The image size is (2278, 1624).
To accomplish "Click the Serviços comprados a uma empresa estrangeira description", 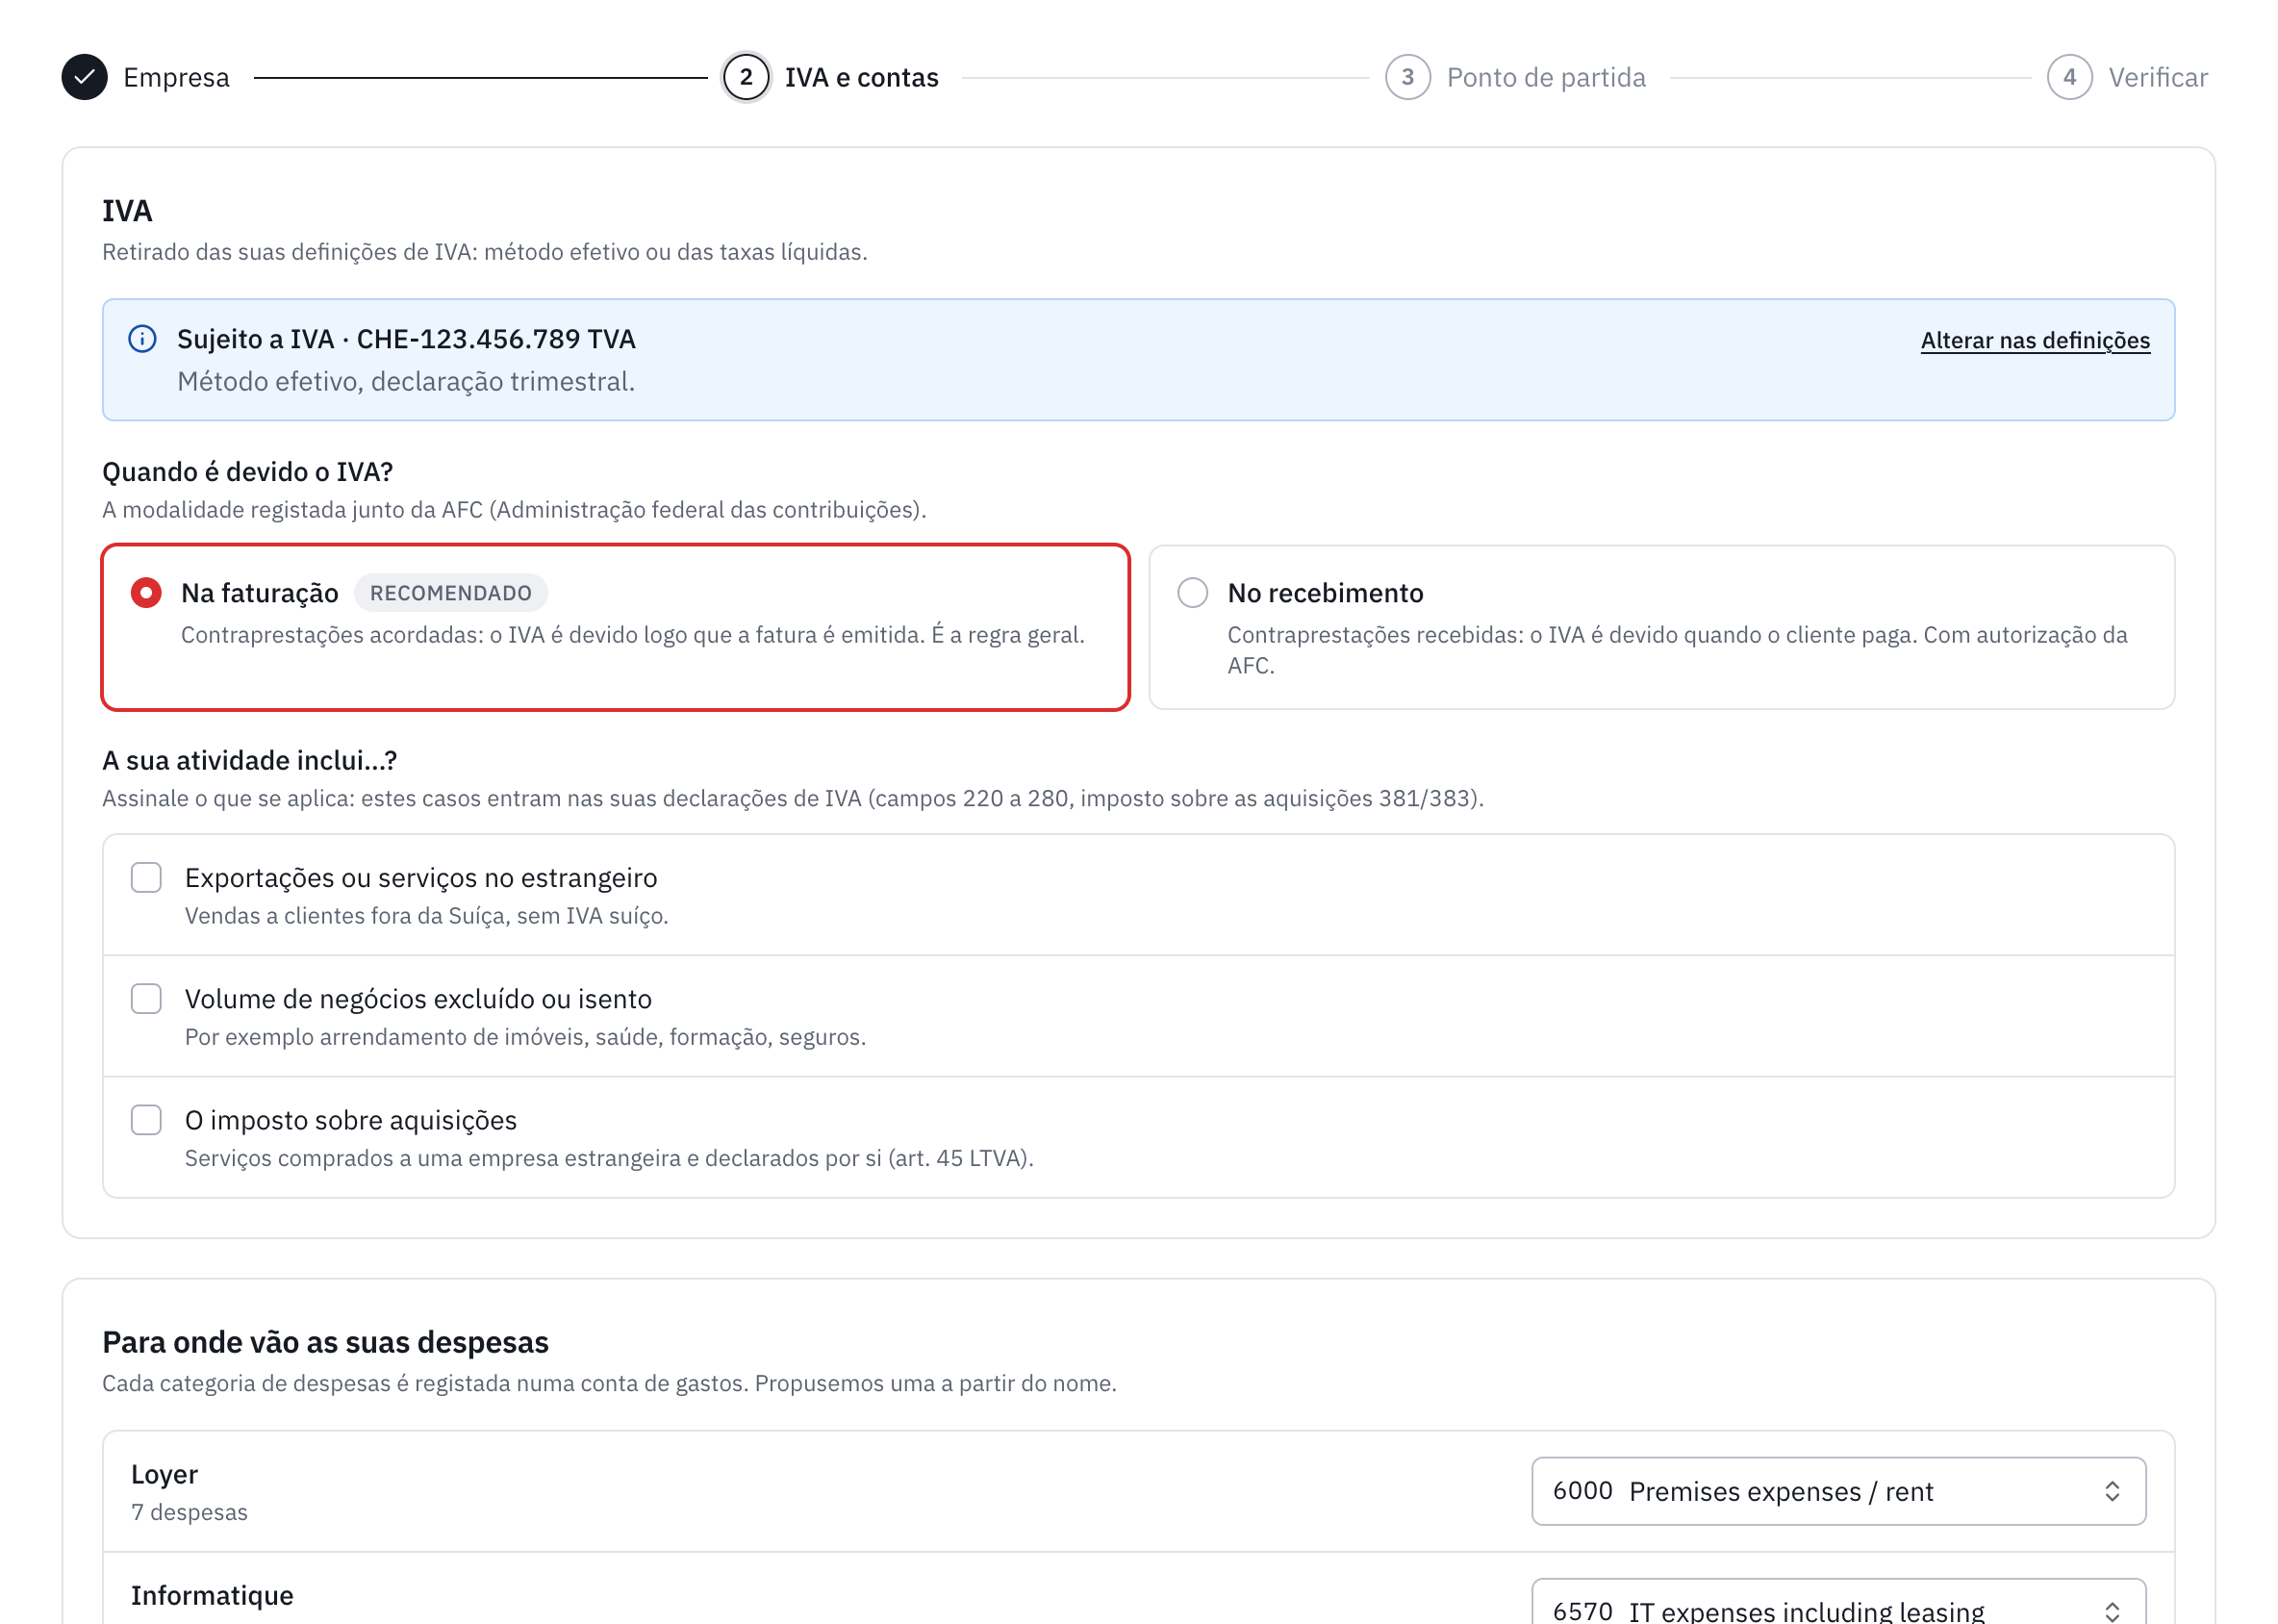I will tap(609, 1158).
